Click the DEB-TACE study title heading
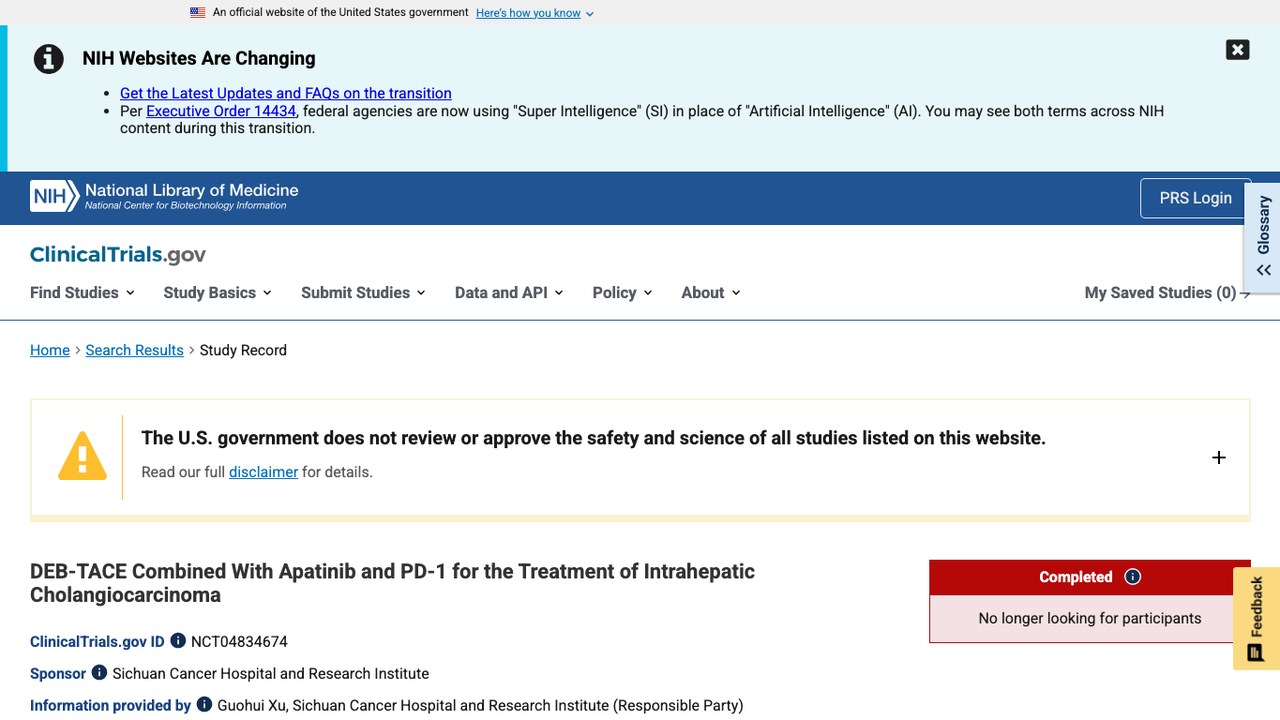This screenshot has height=720, width=1280. 392,583
